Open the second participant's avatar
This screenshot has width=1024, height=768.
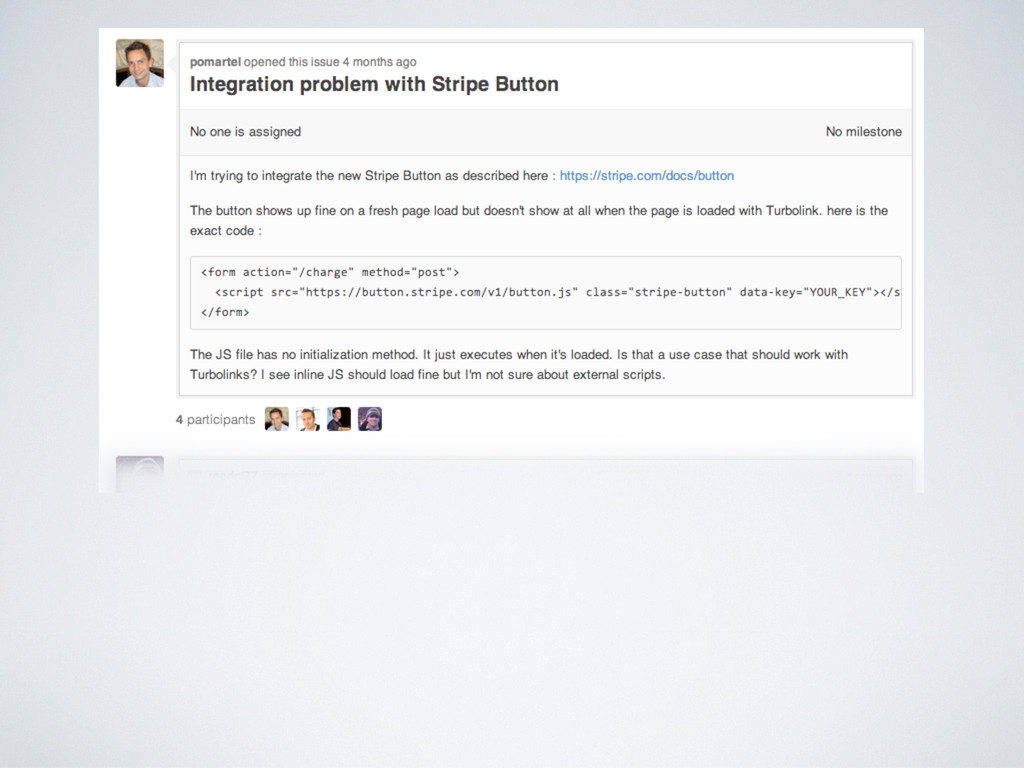(308, 419)
